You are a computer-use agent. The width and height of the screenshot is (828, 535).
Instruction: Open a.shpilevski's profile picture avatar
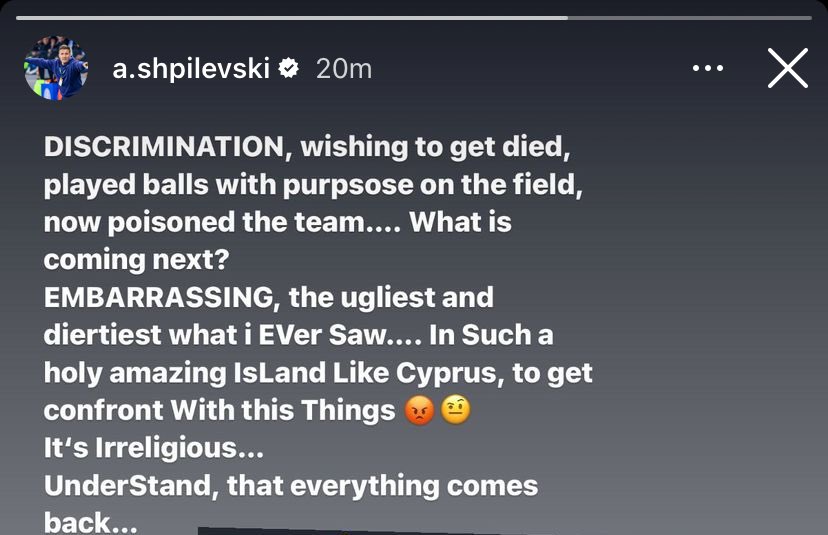click(56, 68)
